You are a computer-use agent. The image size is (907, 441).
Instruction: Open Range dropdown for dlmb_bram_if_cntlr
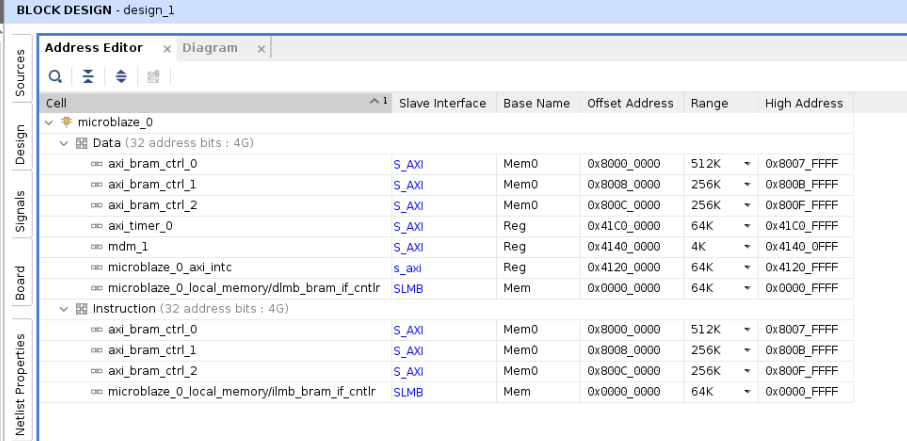pos(747,289)
